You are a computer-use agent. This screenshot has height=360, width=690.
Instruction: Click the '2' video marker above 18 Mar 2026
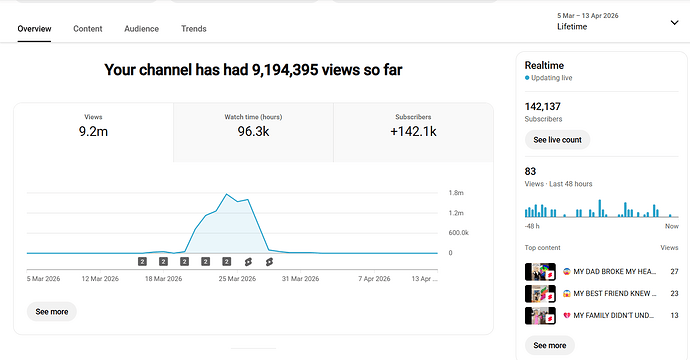[x=163, y=261]
